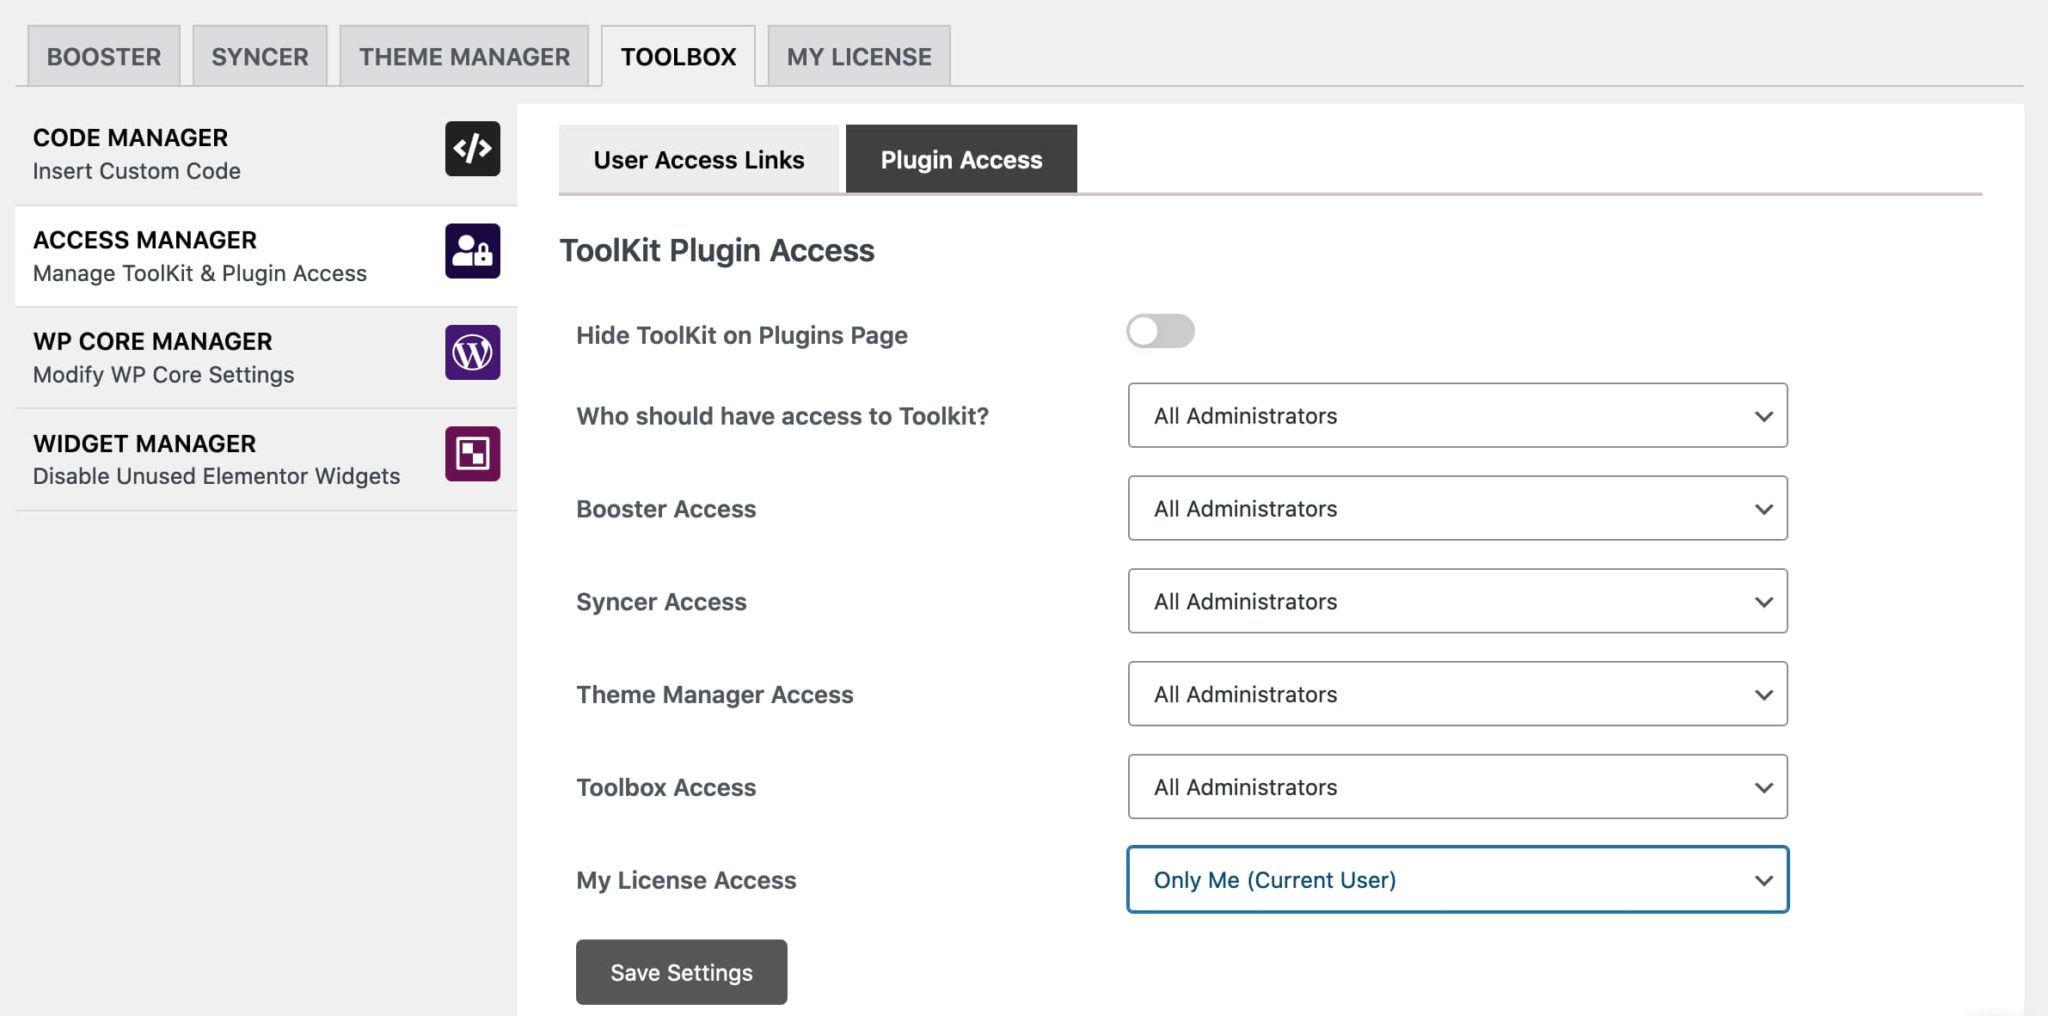Switch to the Theme Manager tab
The height and width of the screenshot is (1016, 2048).
point(465,56)
